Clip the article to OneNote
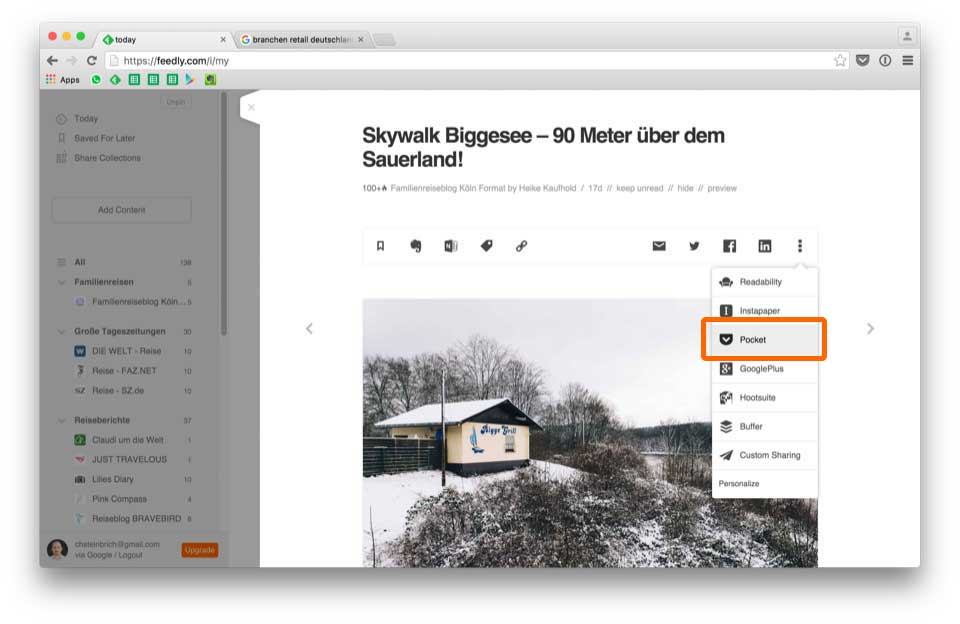Viewport: 960px width, 624px height. pyautogui.click(x=451, y=246)
